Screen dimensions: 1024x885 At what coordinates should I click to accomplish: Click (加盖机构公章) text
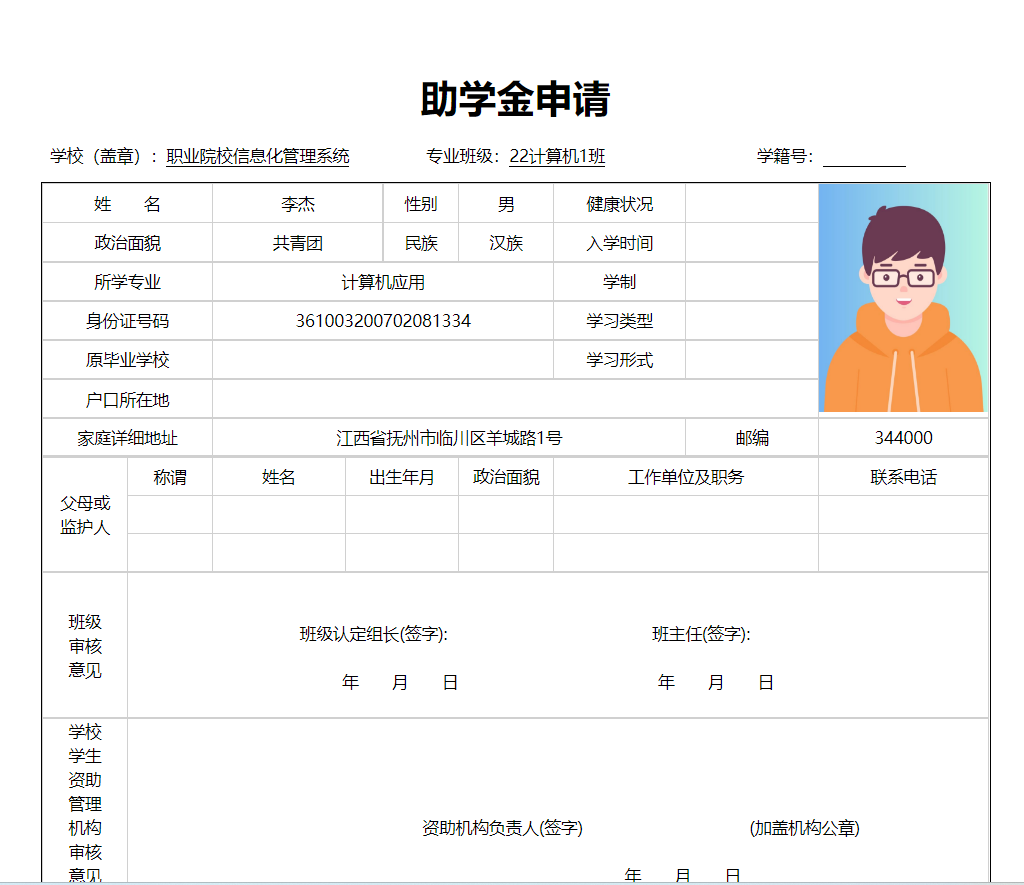pyautogui.click(x=805, y=828)
